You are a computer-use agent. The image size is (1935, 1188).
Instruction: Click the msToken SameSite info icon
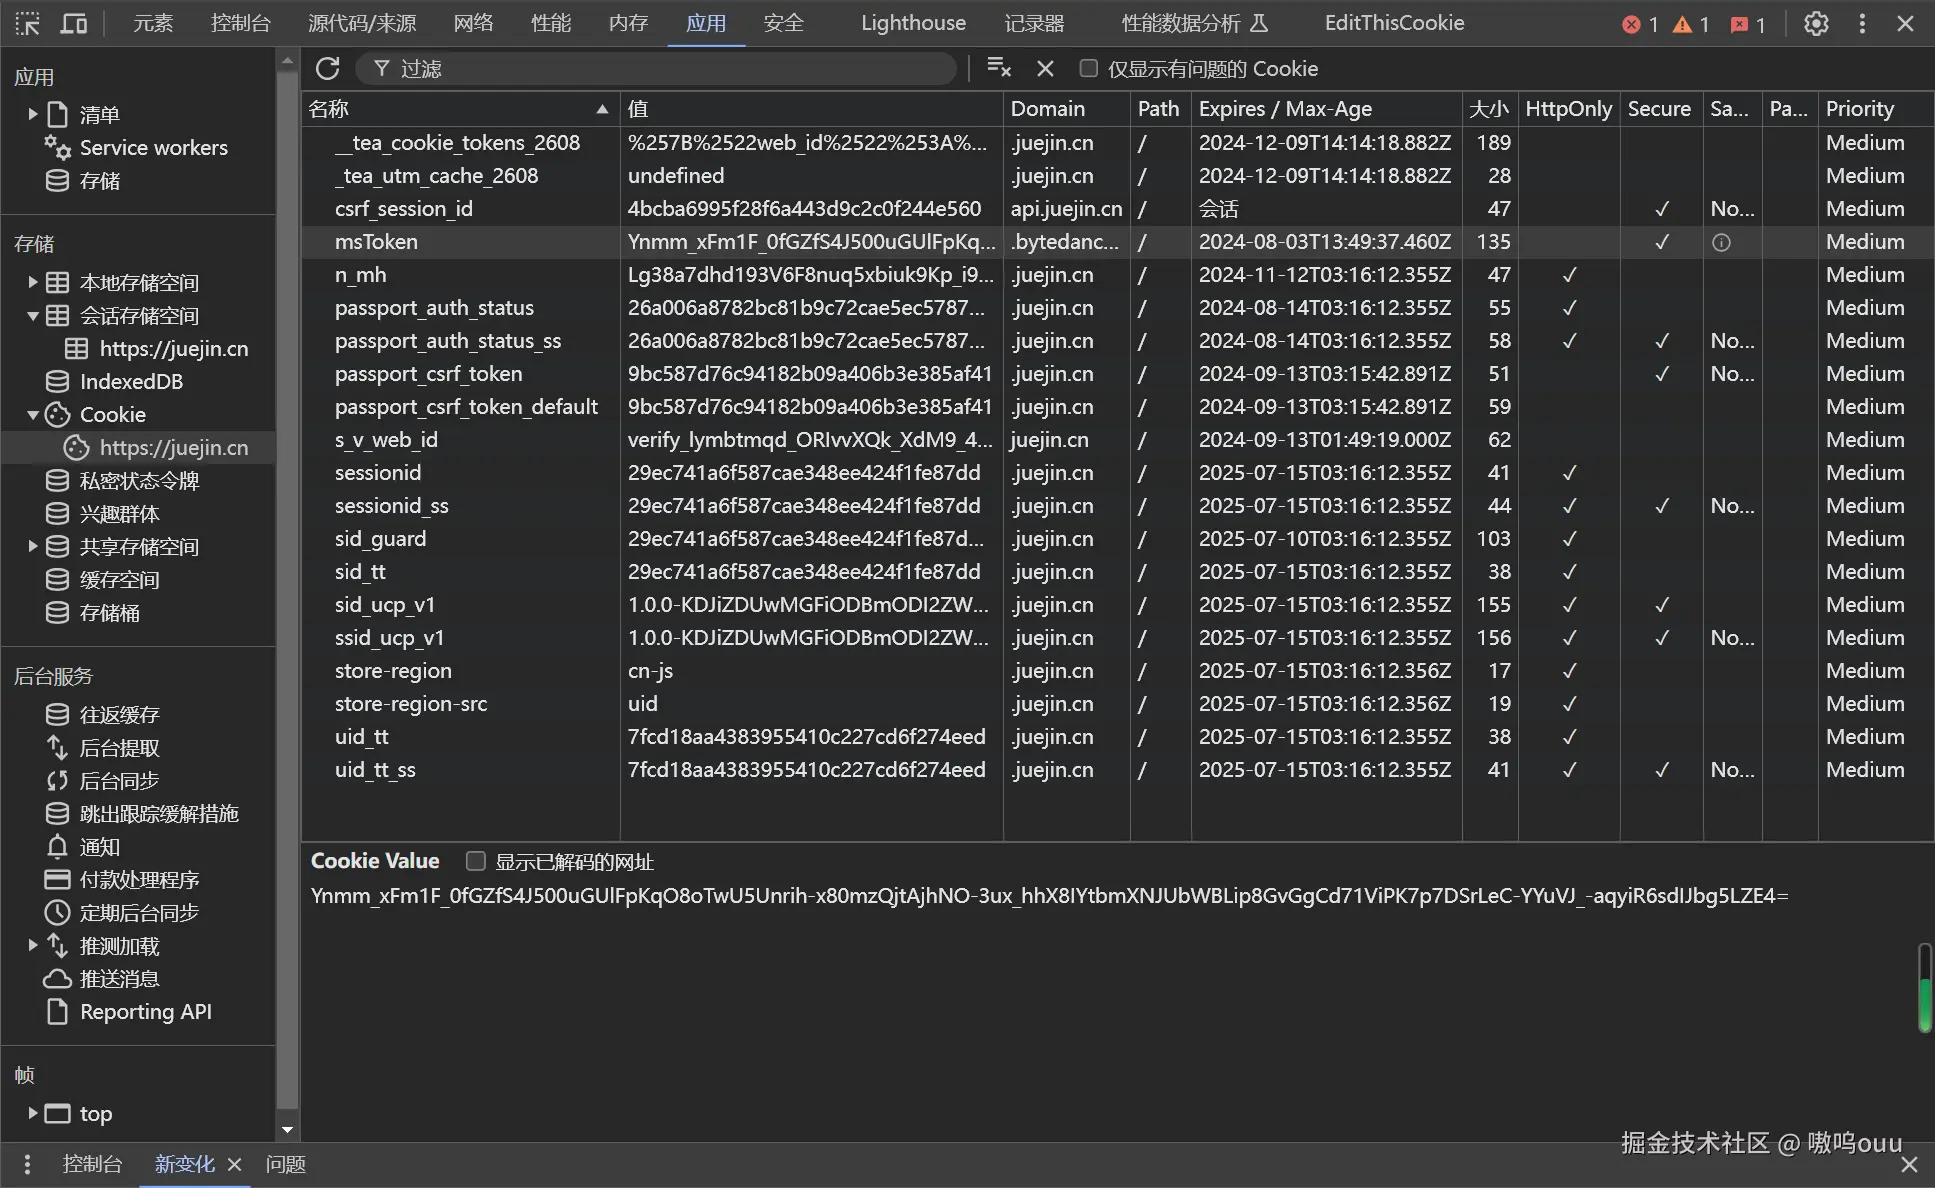pos(1721,242)
